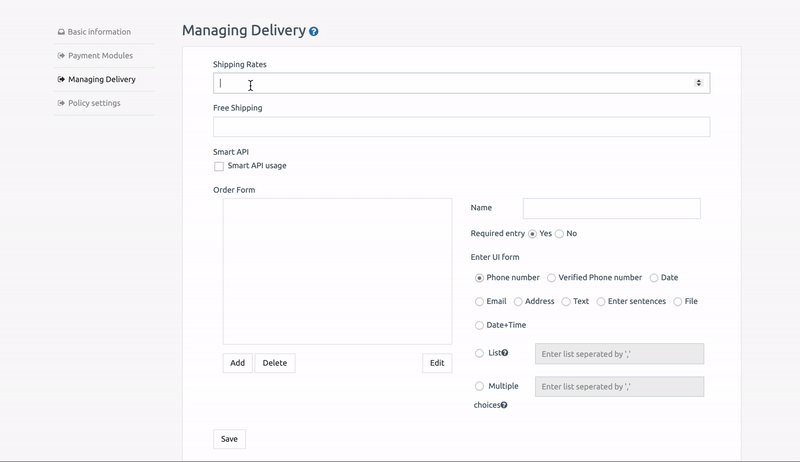Click the Basic information sidebar icon
The image size is (800, 462).
[x=62, y=32]
